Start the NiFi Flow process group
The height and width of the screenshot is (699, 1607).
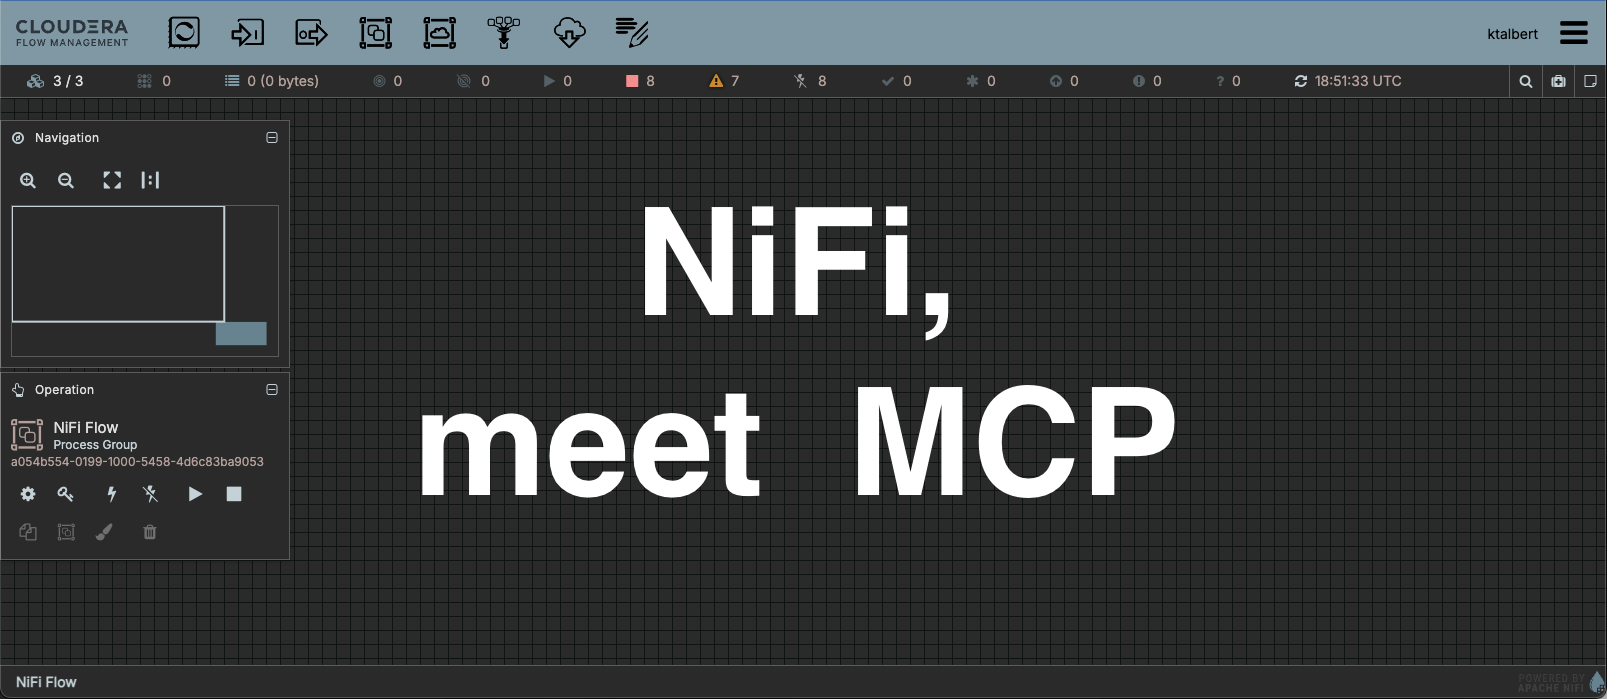tap(195, 494)
